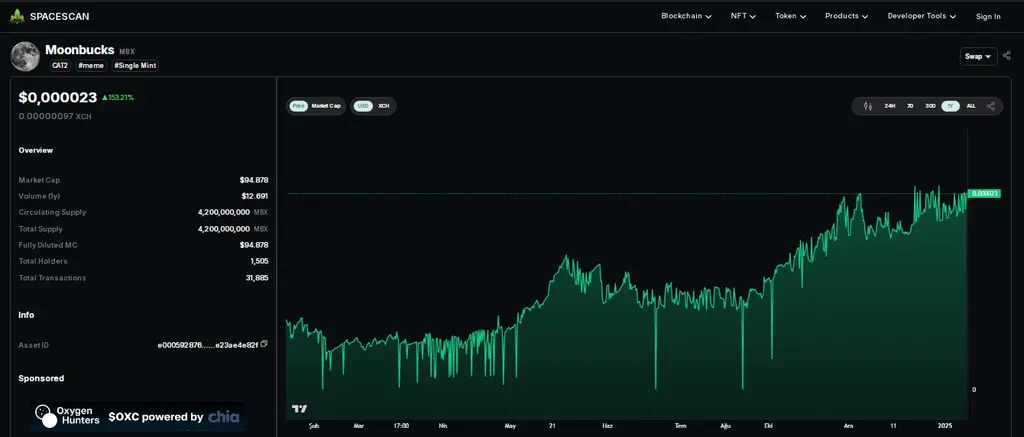1024x437 pixels.
Task: Click the Info section heading
Action: [26, 315]
